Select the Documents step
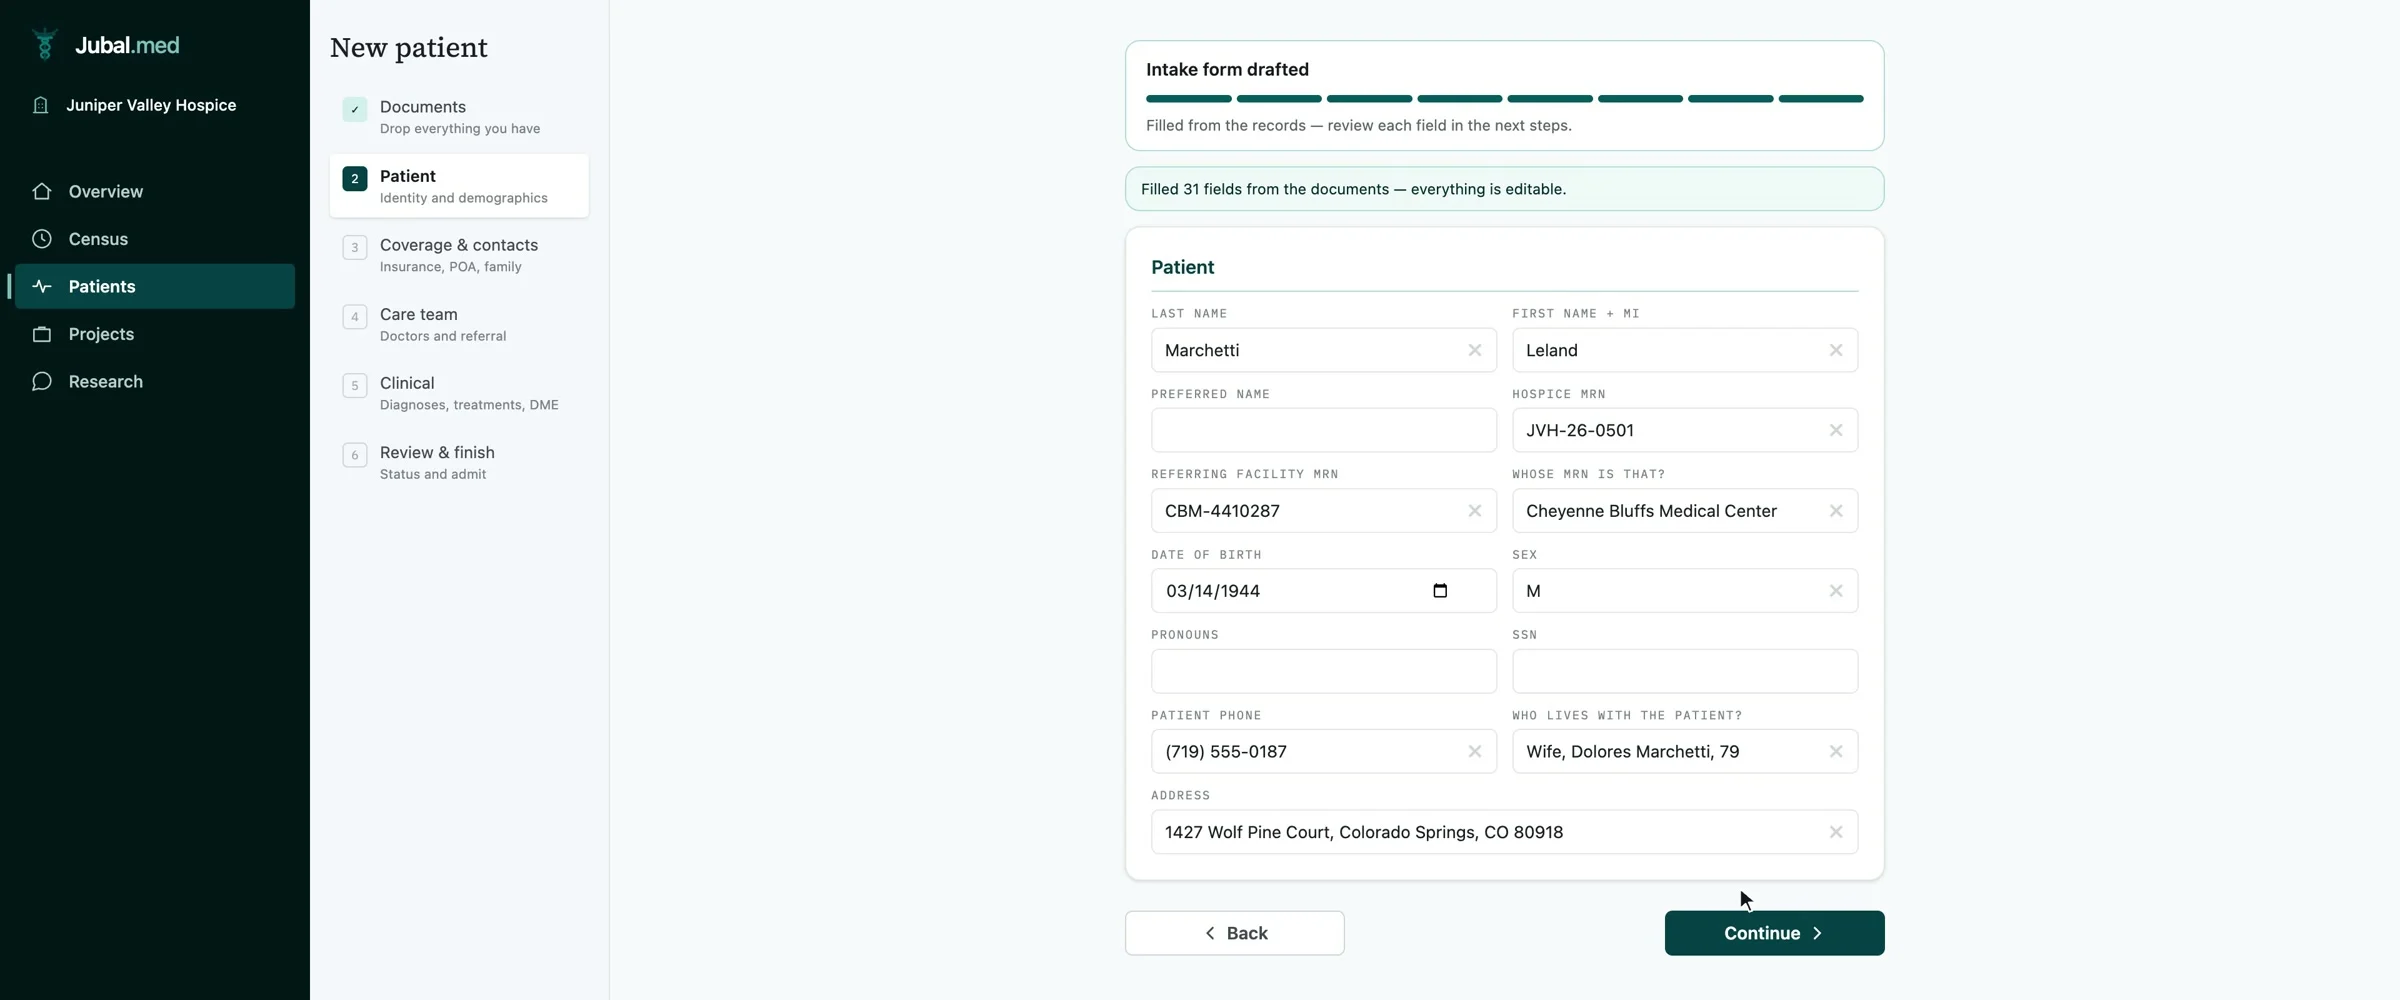This screenshot has height=1000, width=2400. (459, 117)
